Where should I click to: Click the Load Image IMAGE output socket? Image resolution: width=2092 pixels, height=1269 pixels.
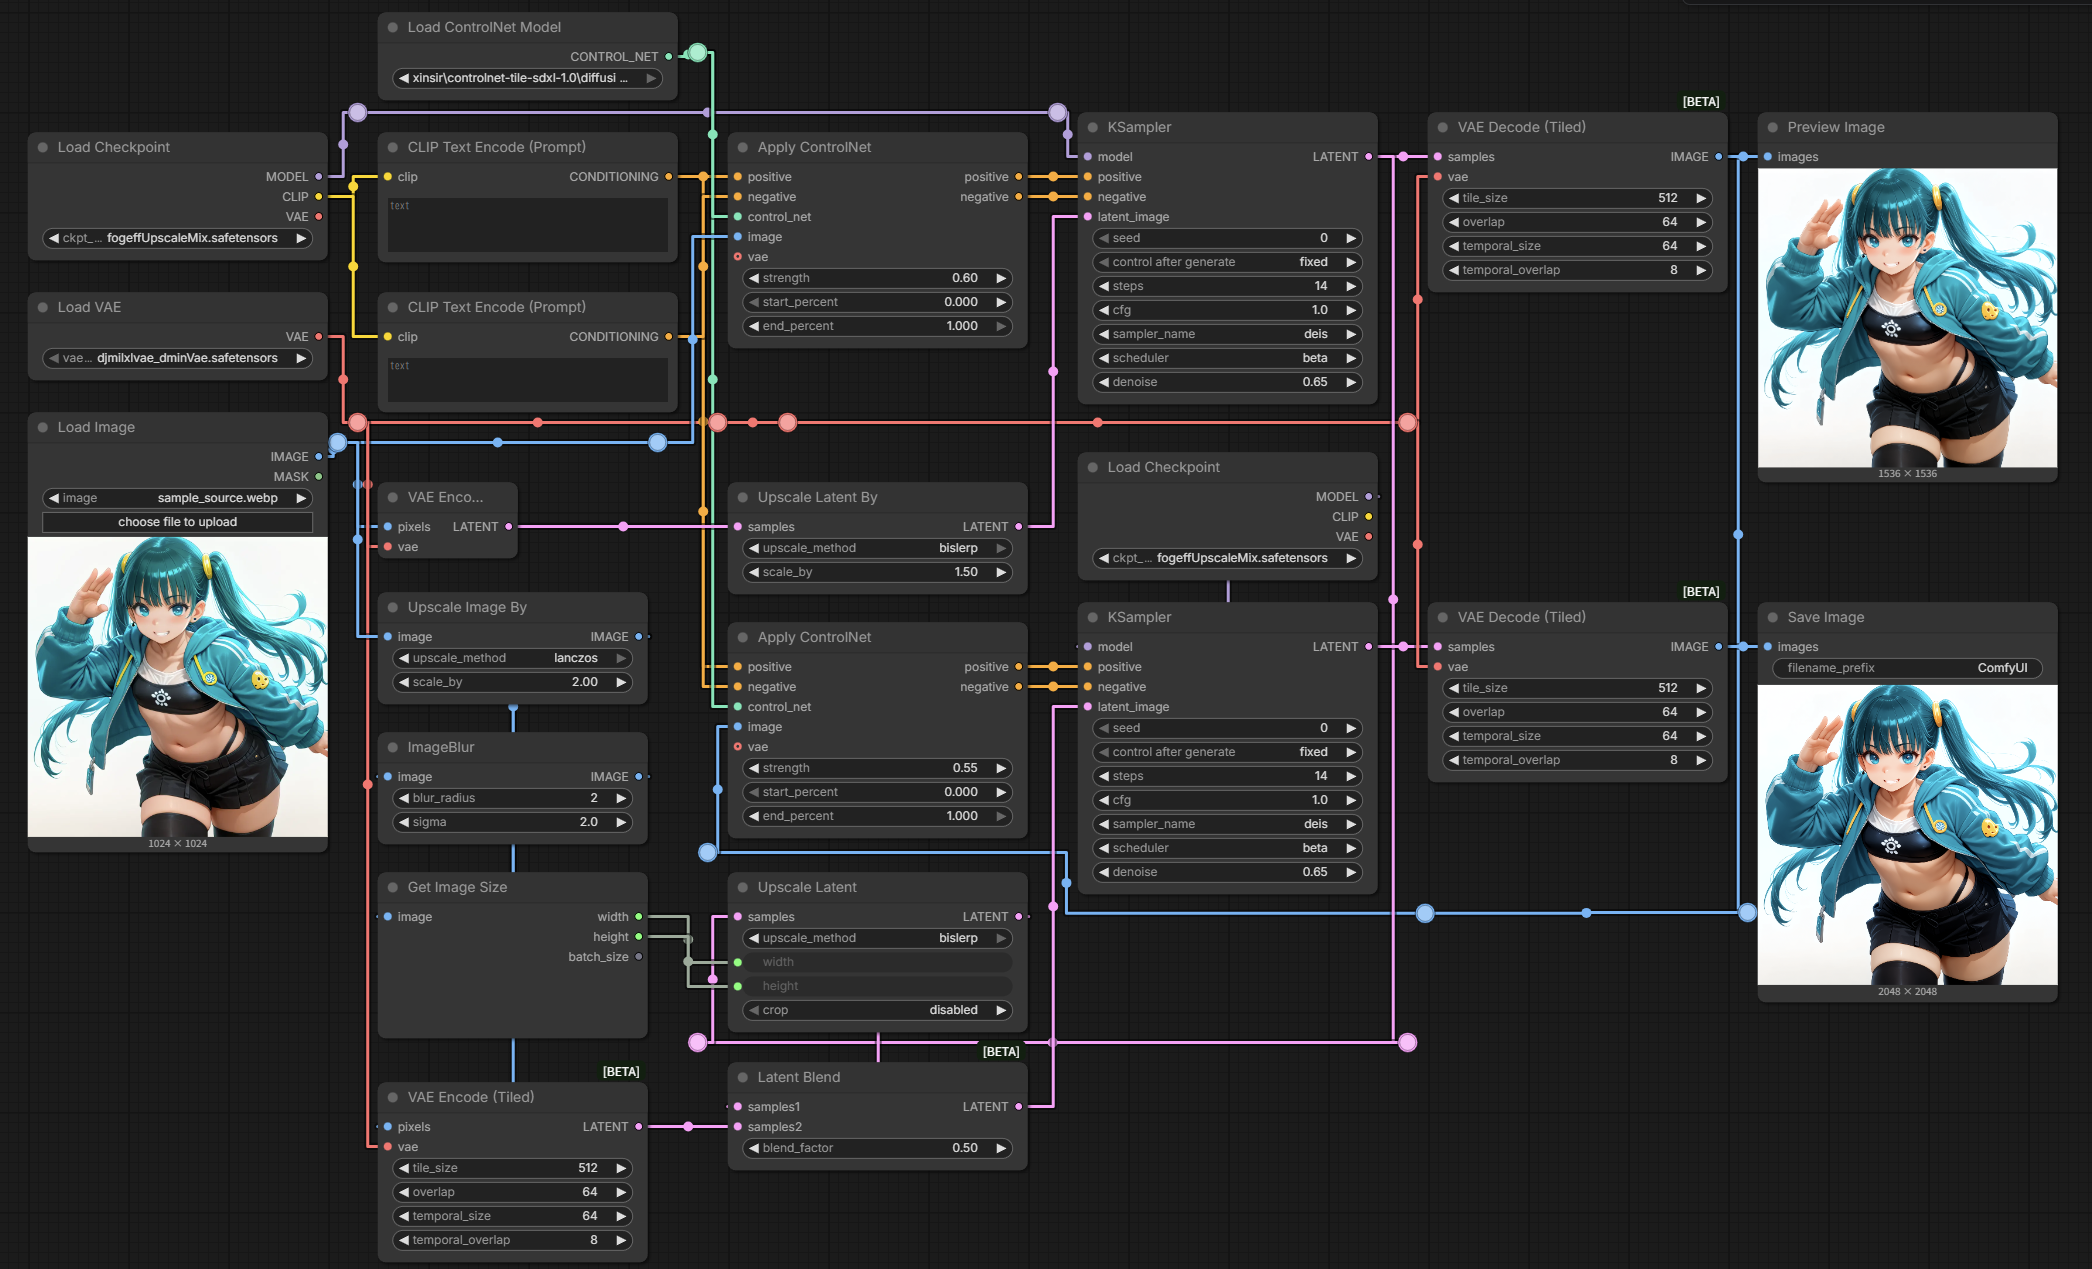pyautogui.click(x=319, y=457)
